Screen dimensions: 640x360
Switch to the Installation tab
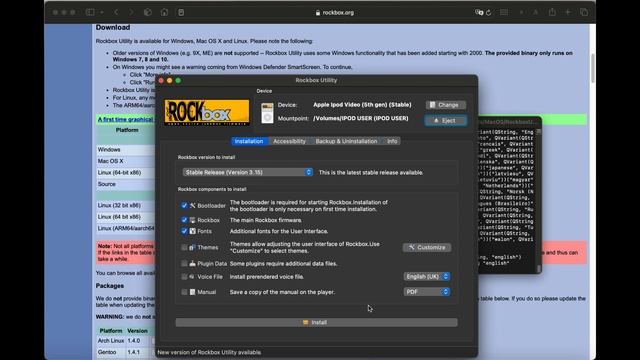(x=249, y=141)
